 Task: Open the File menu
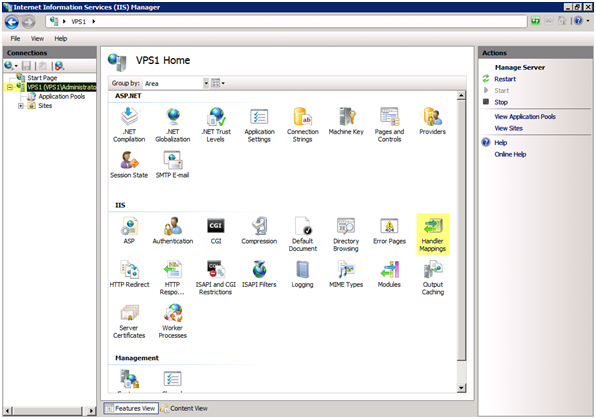click(15, 38)
